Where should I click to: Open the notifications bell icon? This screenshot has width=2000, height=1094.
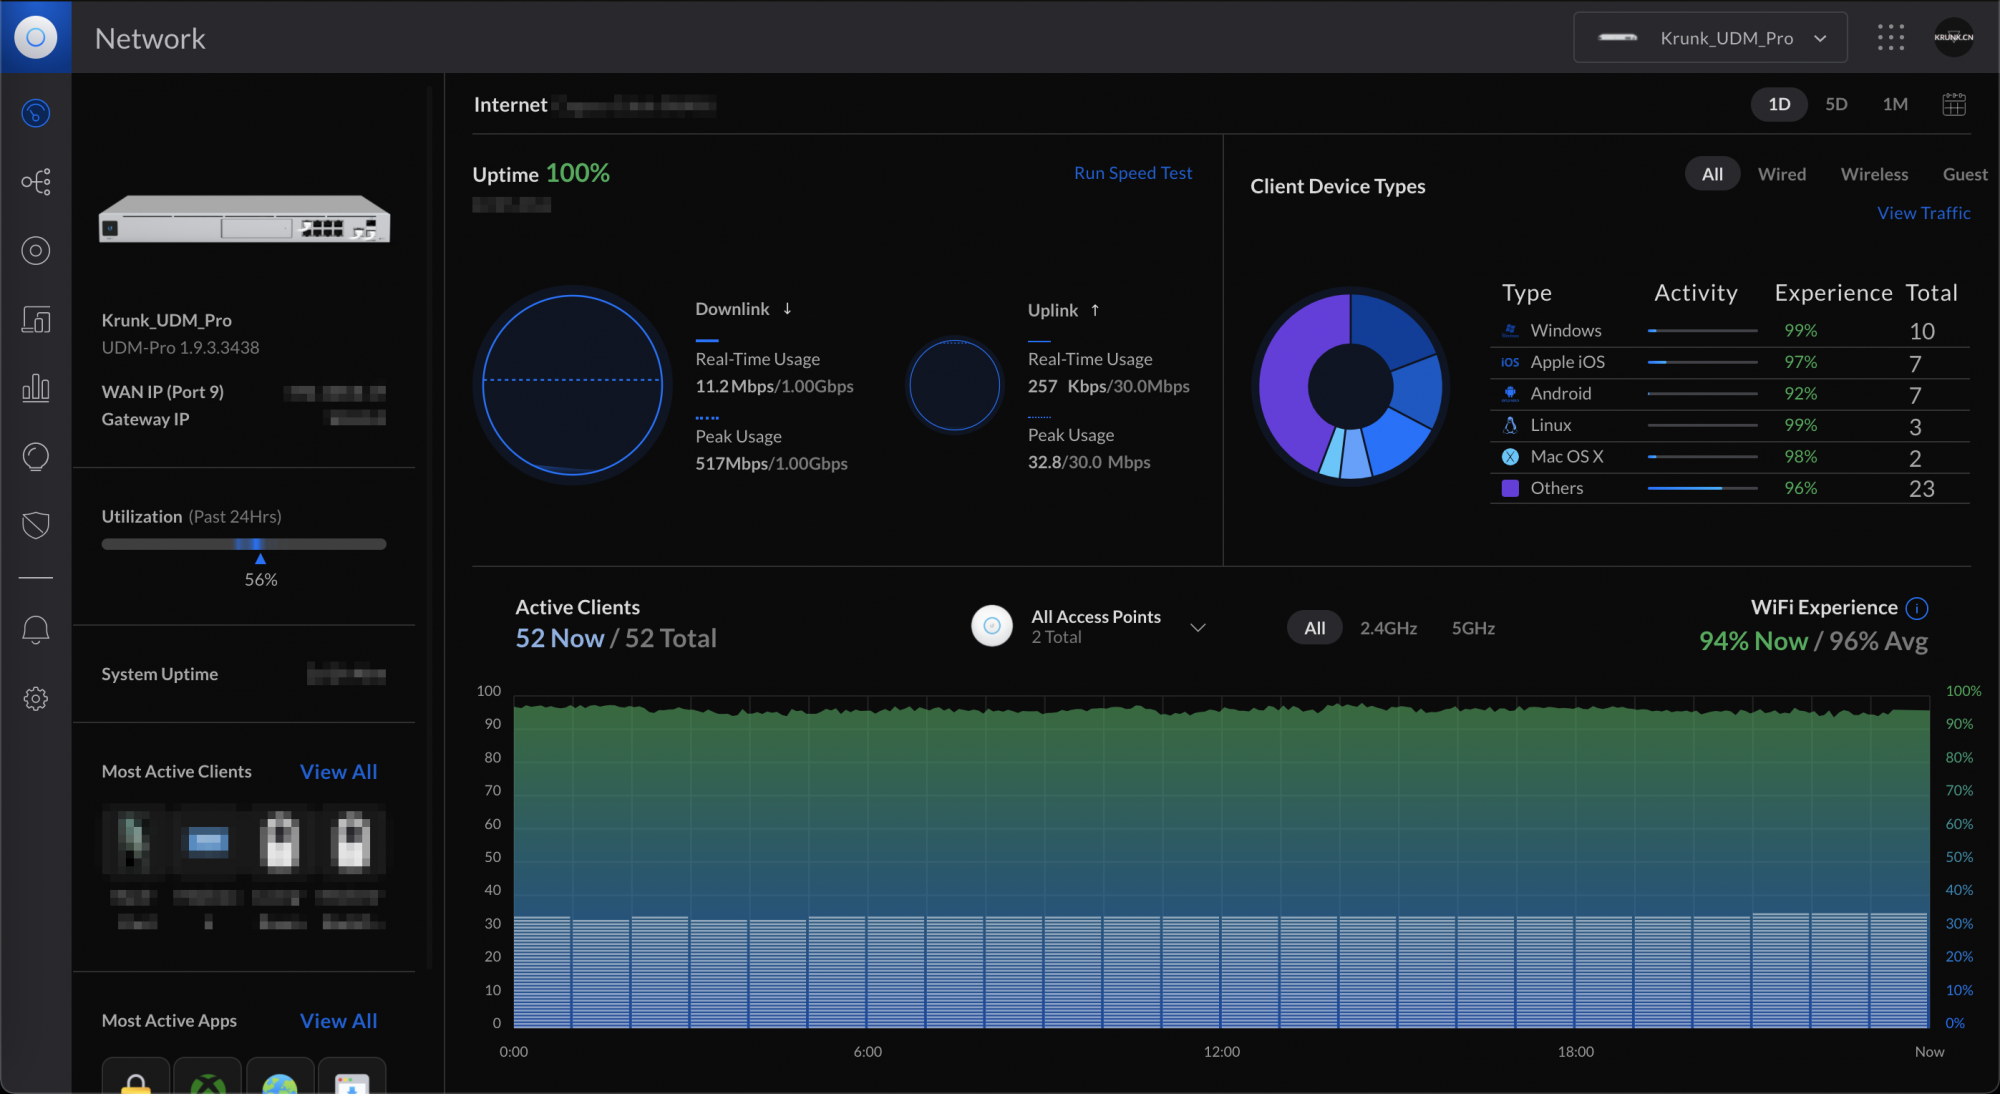coord(36,630)
